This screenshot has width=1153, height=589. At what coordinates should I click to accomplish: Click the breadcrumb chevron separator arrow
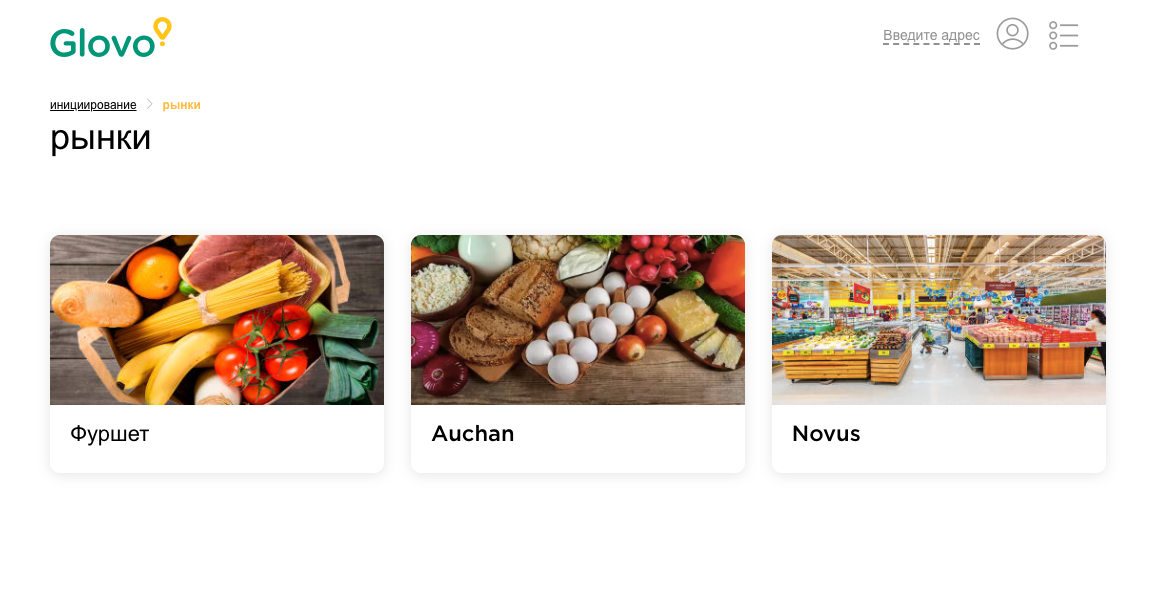click(x=149, y=104)
